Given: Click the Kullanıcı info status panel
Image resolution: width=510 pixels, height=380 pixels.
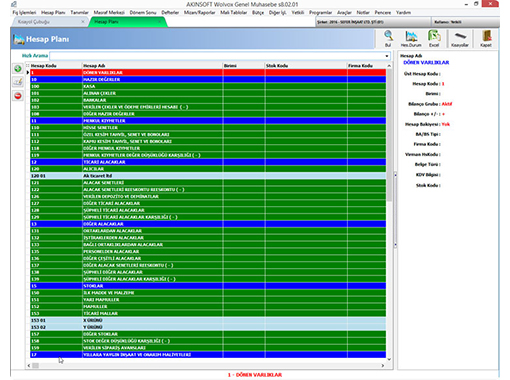Looking at the screenshot, I should 465,22.
